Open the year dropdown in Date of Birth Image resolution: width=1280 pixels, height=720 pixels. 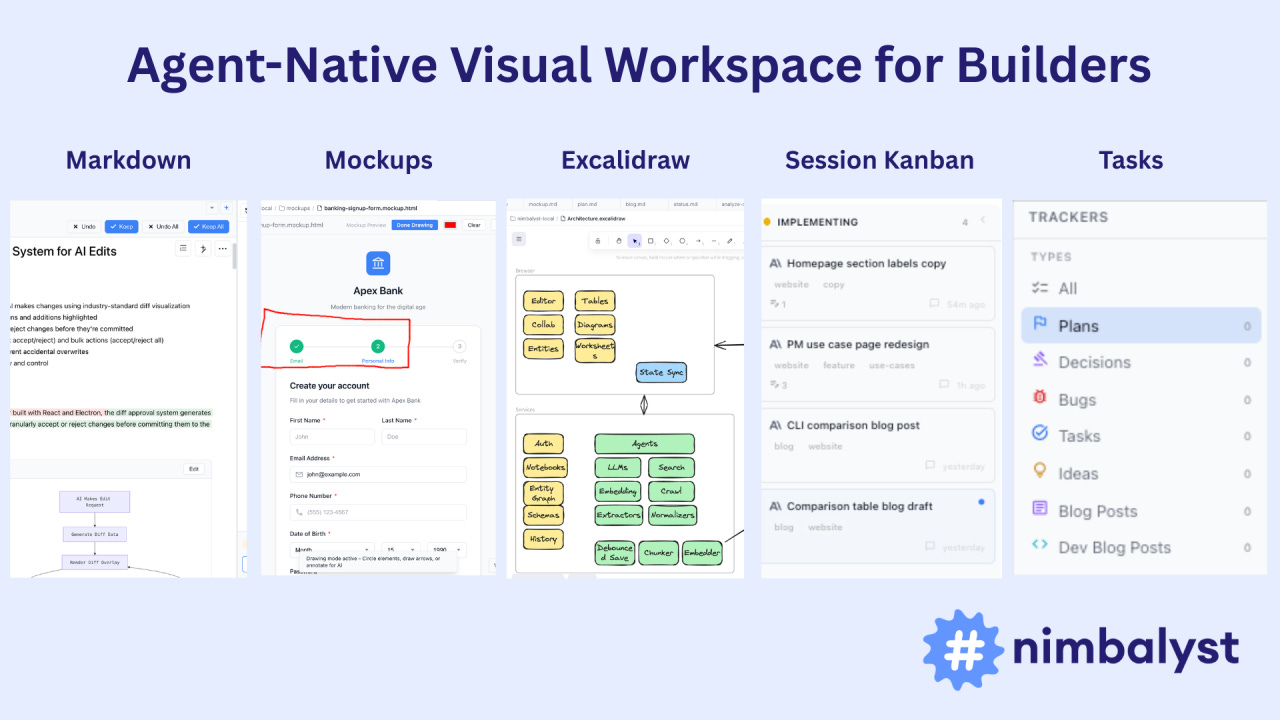point(447,549)
